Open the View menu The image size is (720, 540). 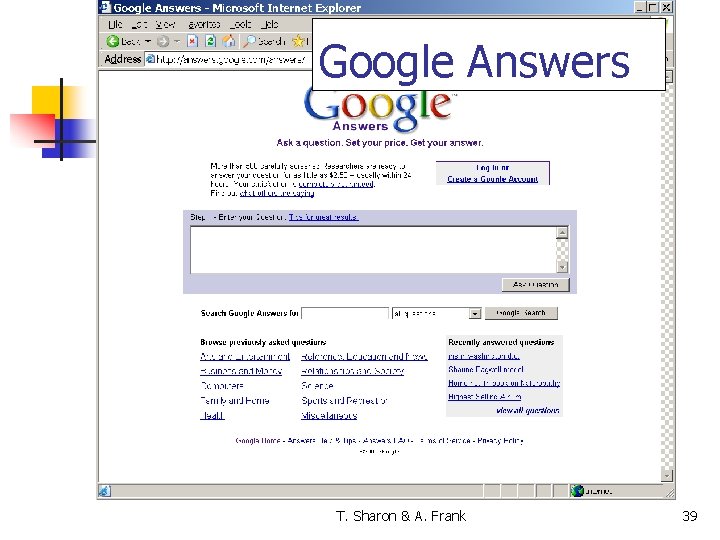165,24
